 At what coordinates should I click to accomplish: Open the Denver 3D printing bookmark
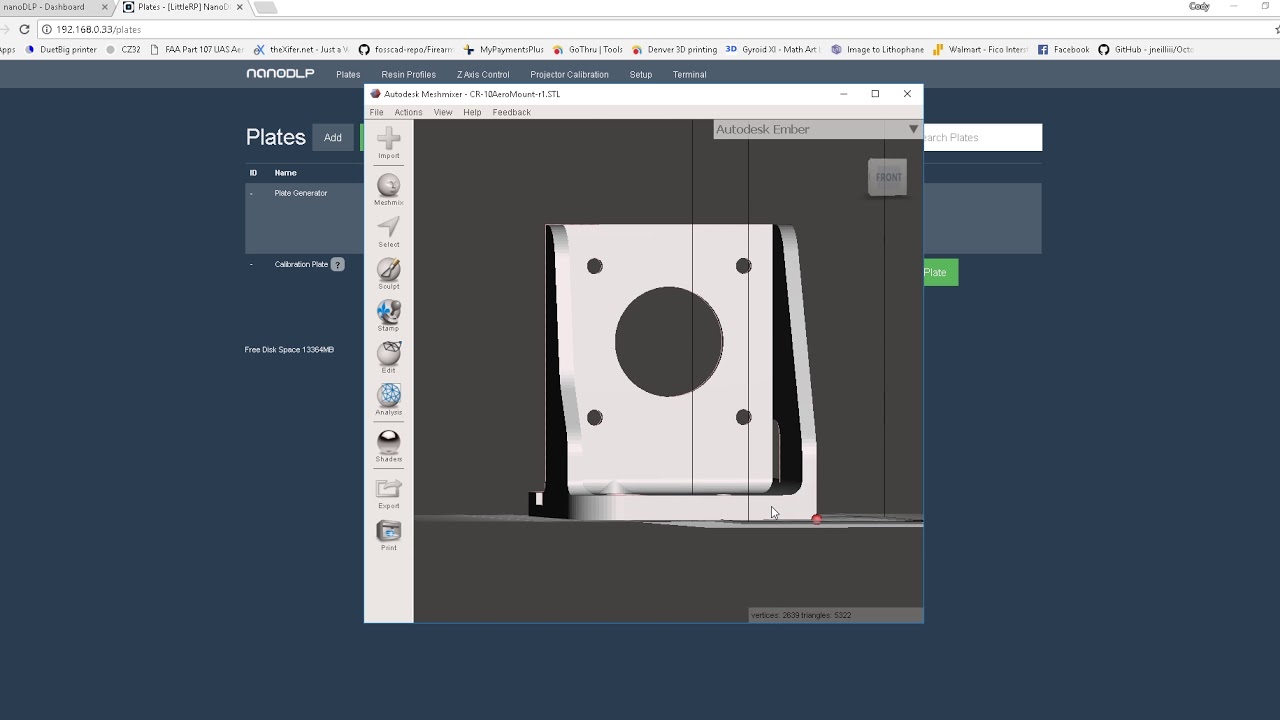click(674, 49)
